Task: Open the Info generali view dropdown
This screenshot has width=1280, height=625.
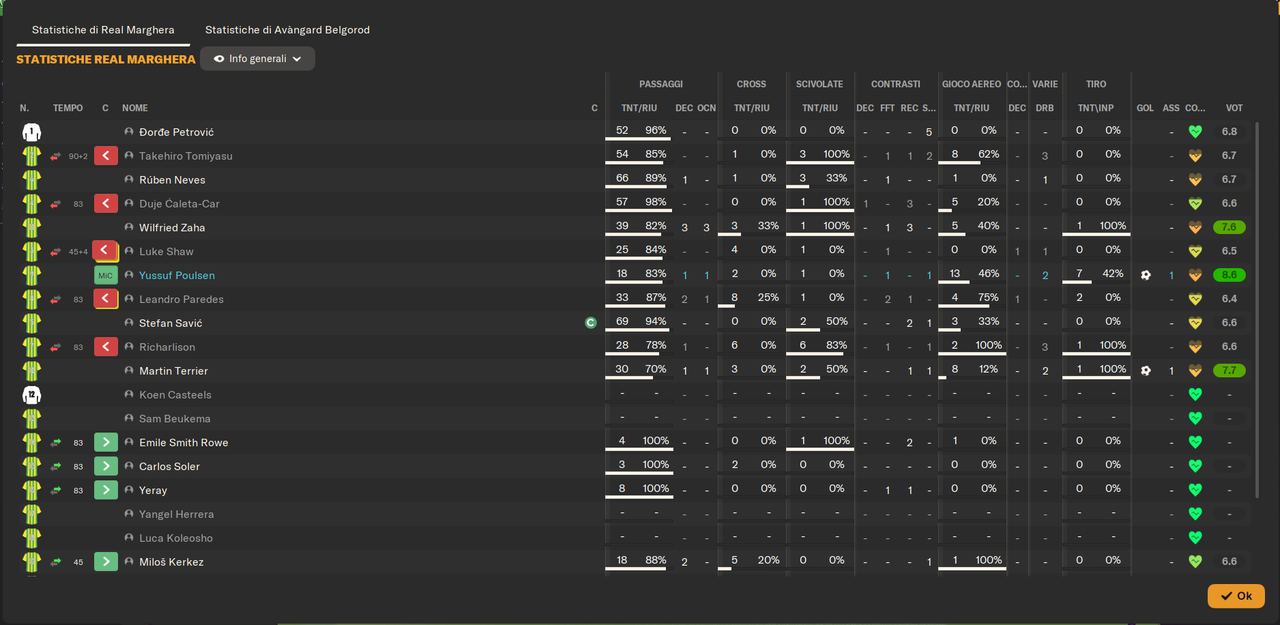Action: (257, 59)
